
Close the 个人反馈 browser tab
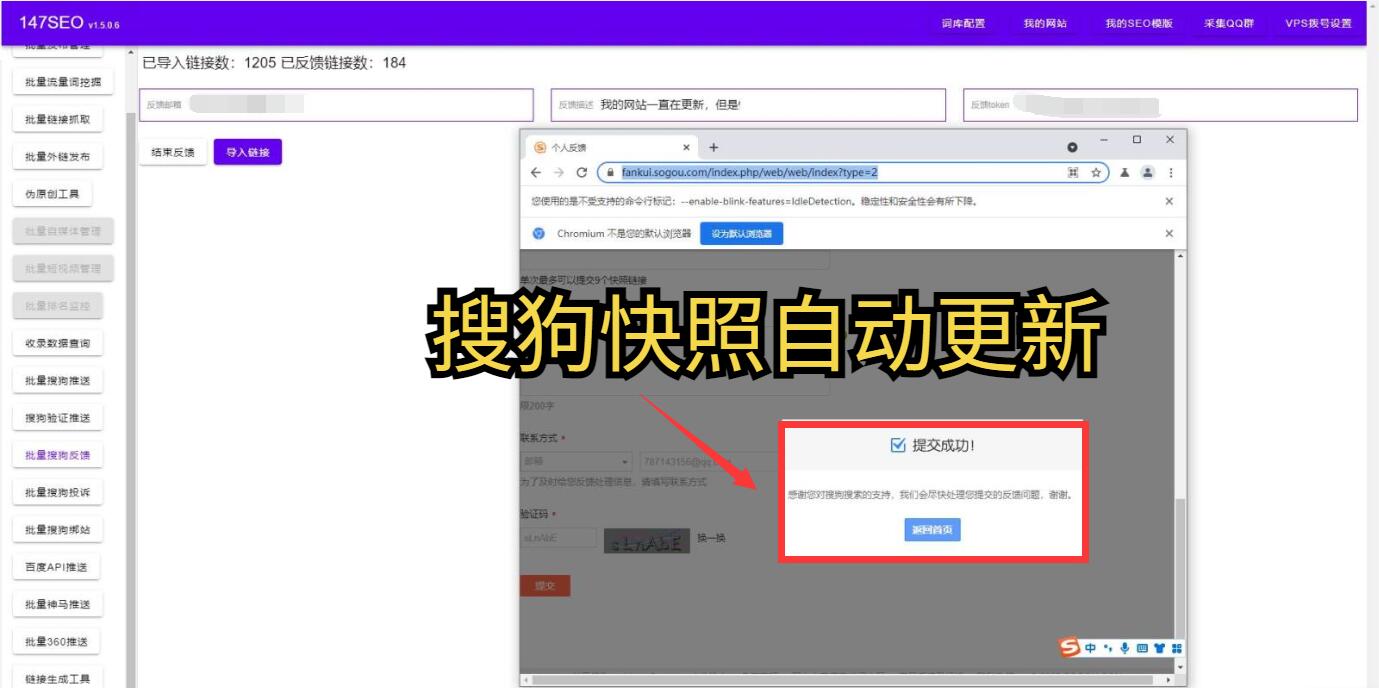click(x=686, y=147)
